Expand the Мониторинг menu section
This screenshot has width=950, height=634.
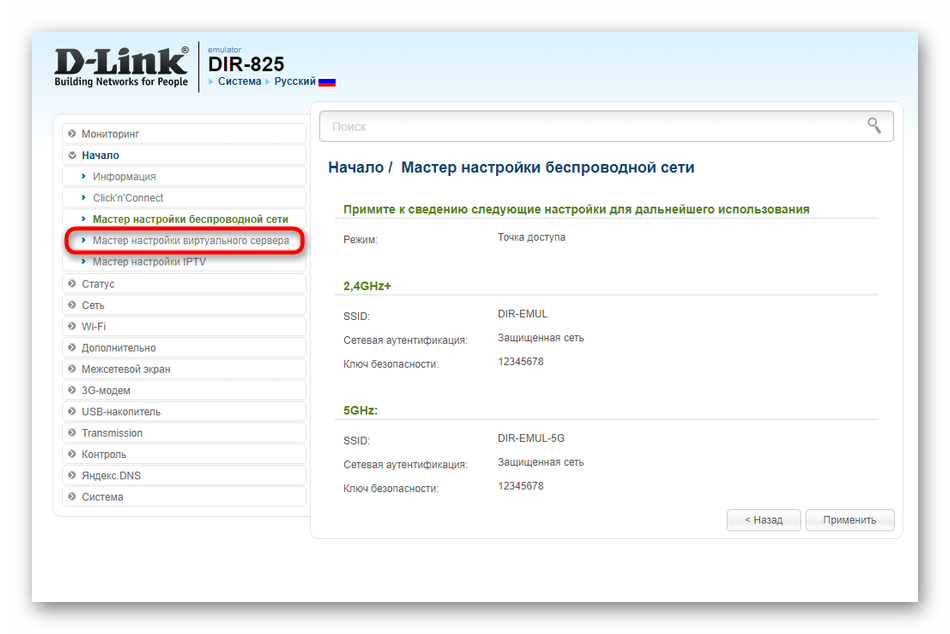(x=110, y=134)
